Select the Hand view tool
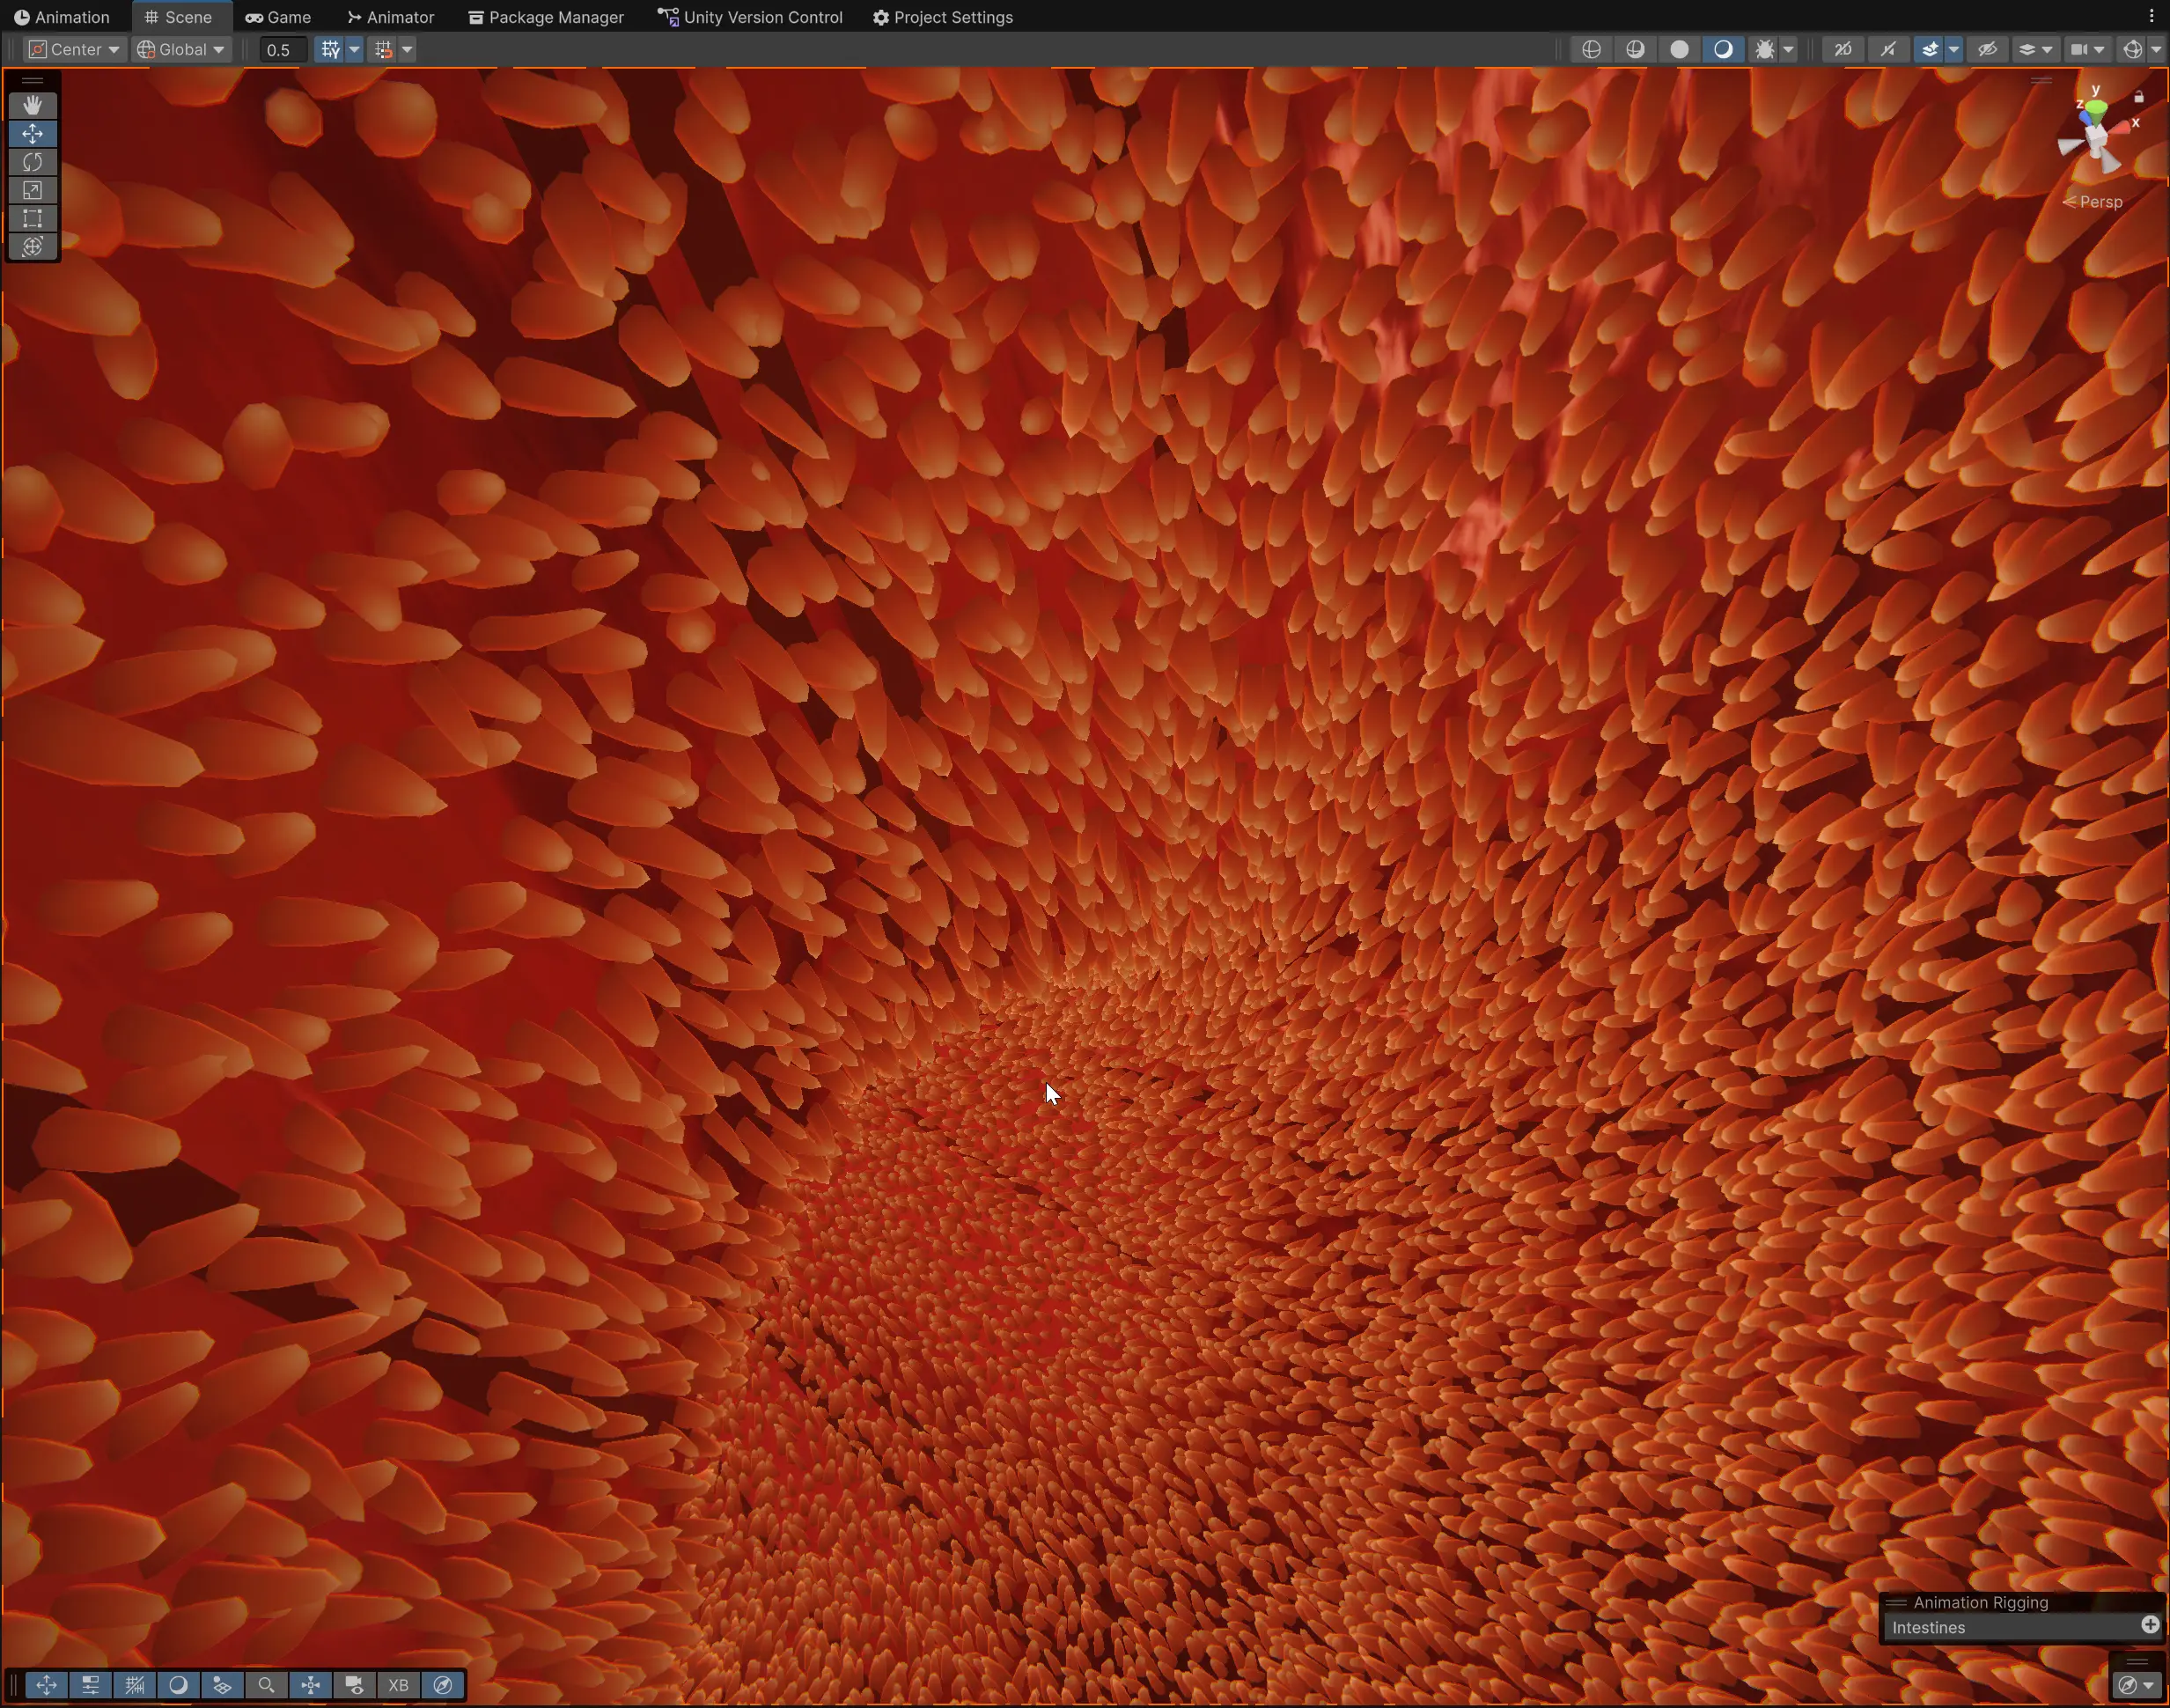 tap(32, 105)
